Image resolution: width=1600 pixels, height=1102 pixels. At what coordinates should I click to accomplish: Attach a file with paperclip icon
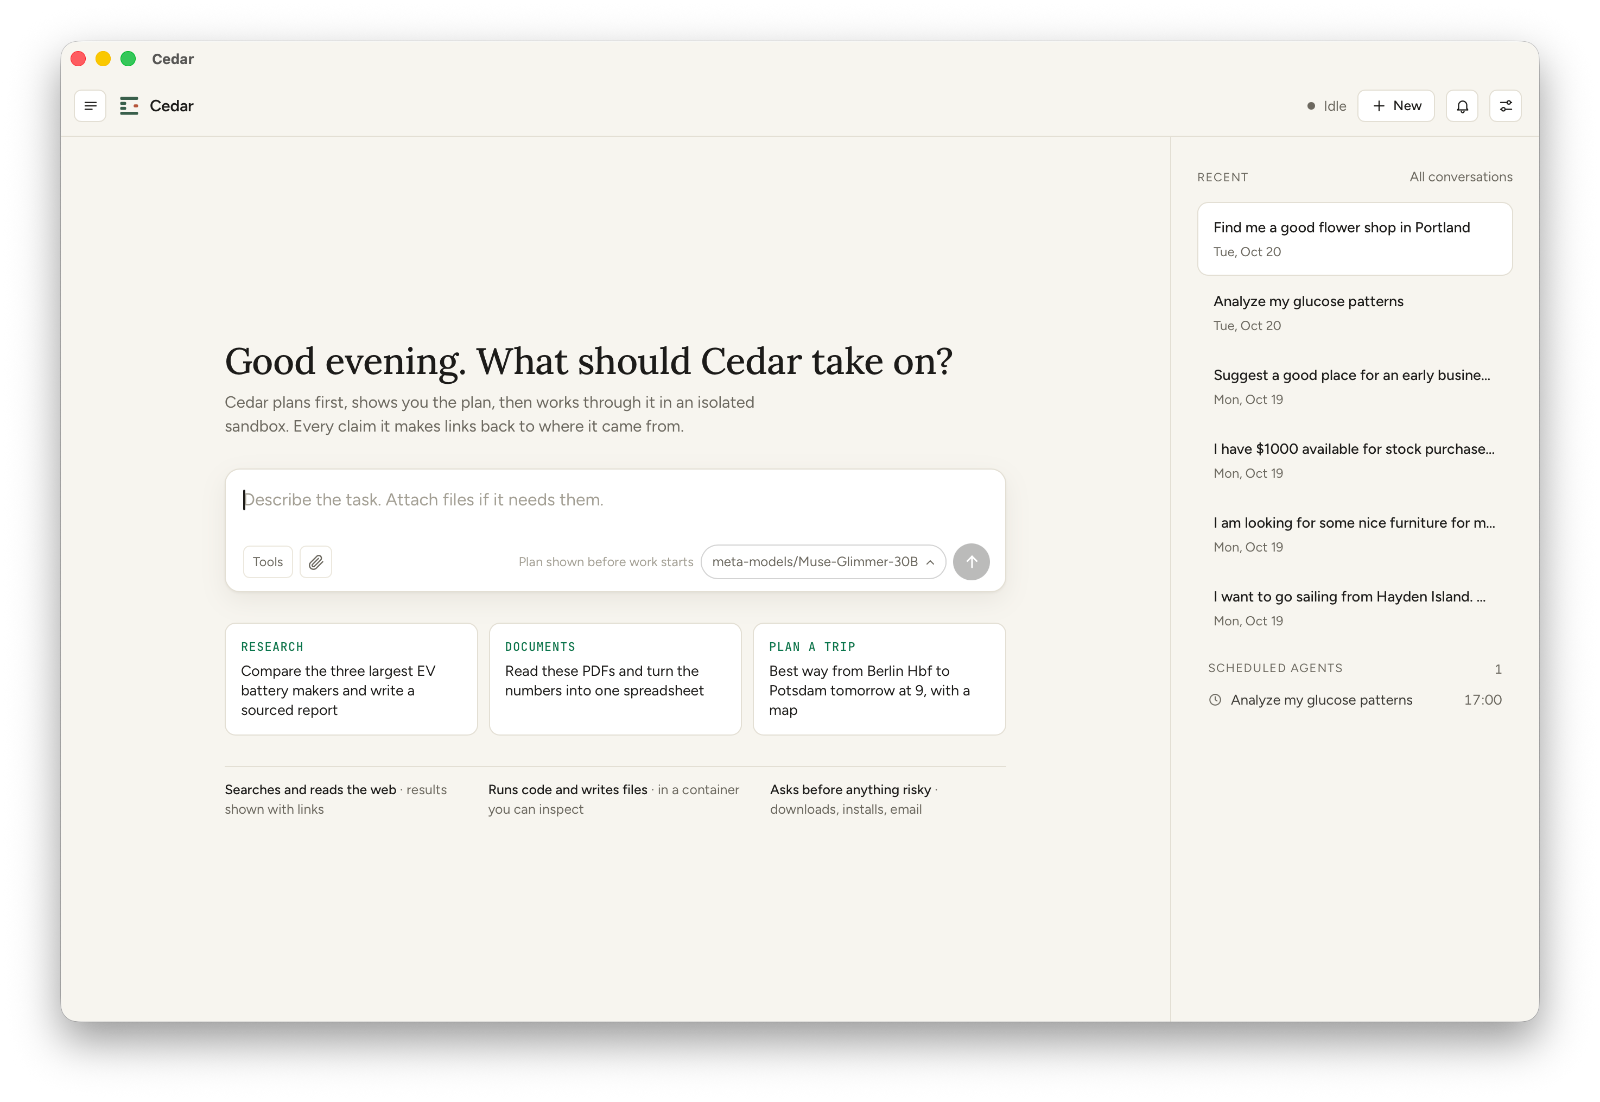point(316,562)
